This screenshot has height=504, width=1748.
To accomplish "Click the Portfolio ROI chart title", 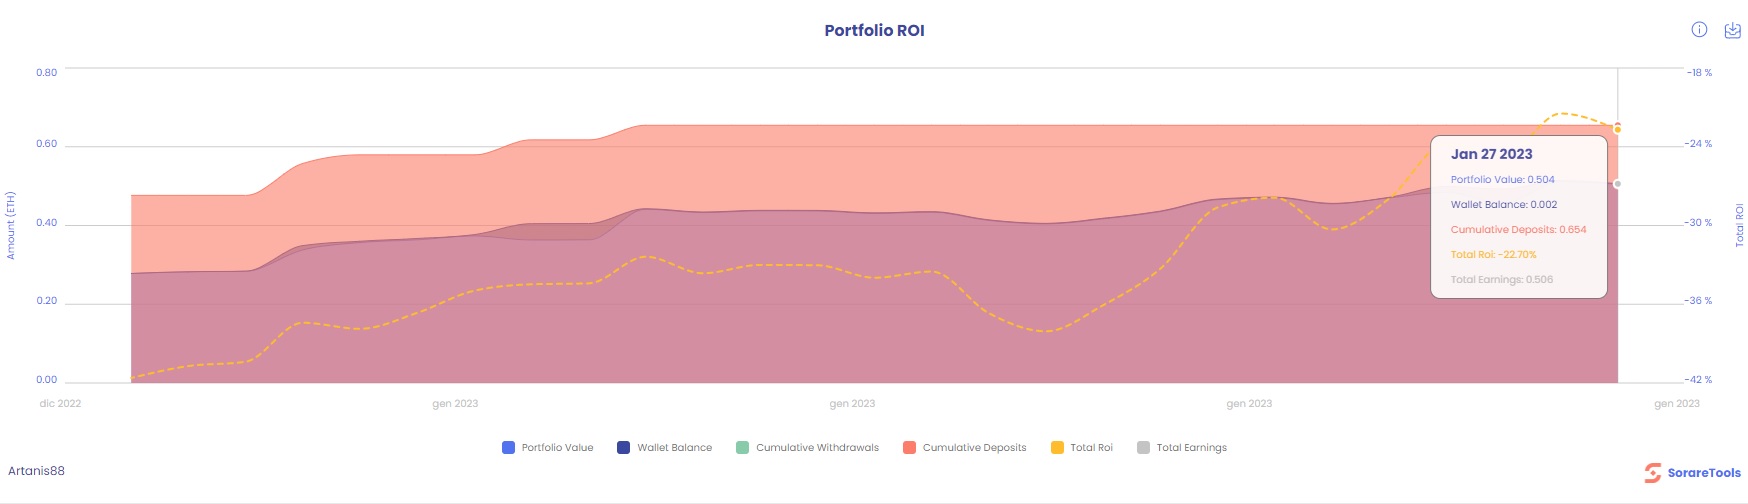I will 874,31.
